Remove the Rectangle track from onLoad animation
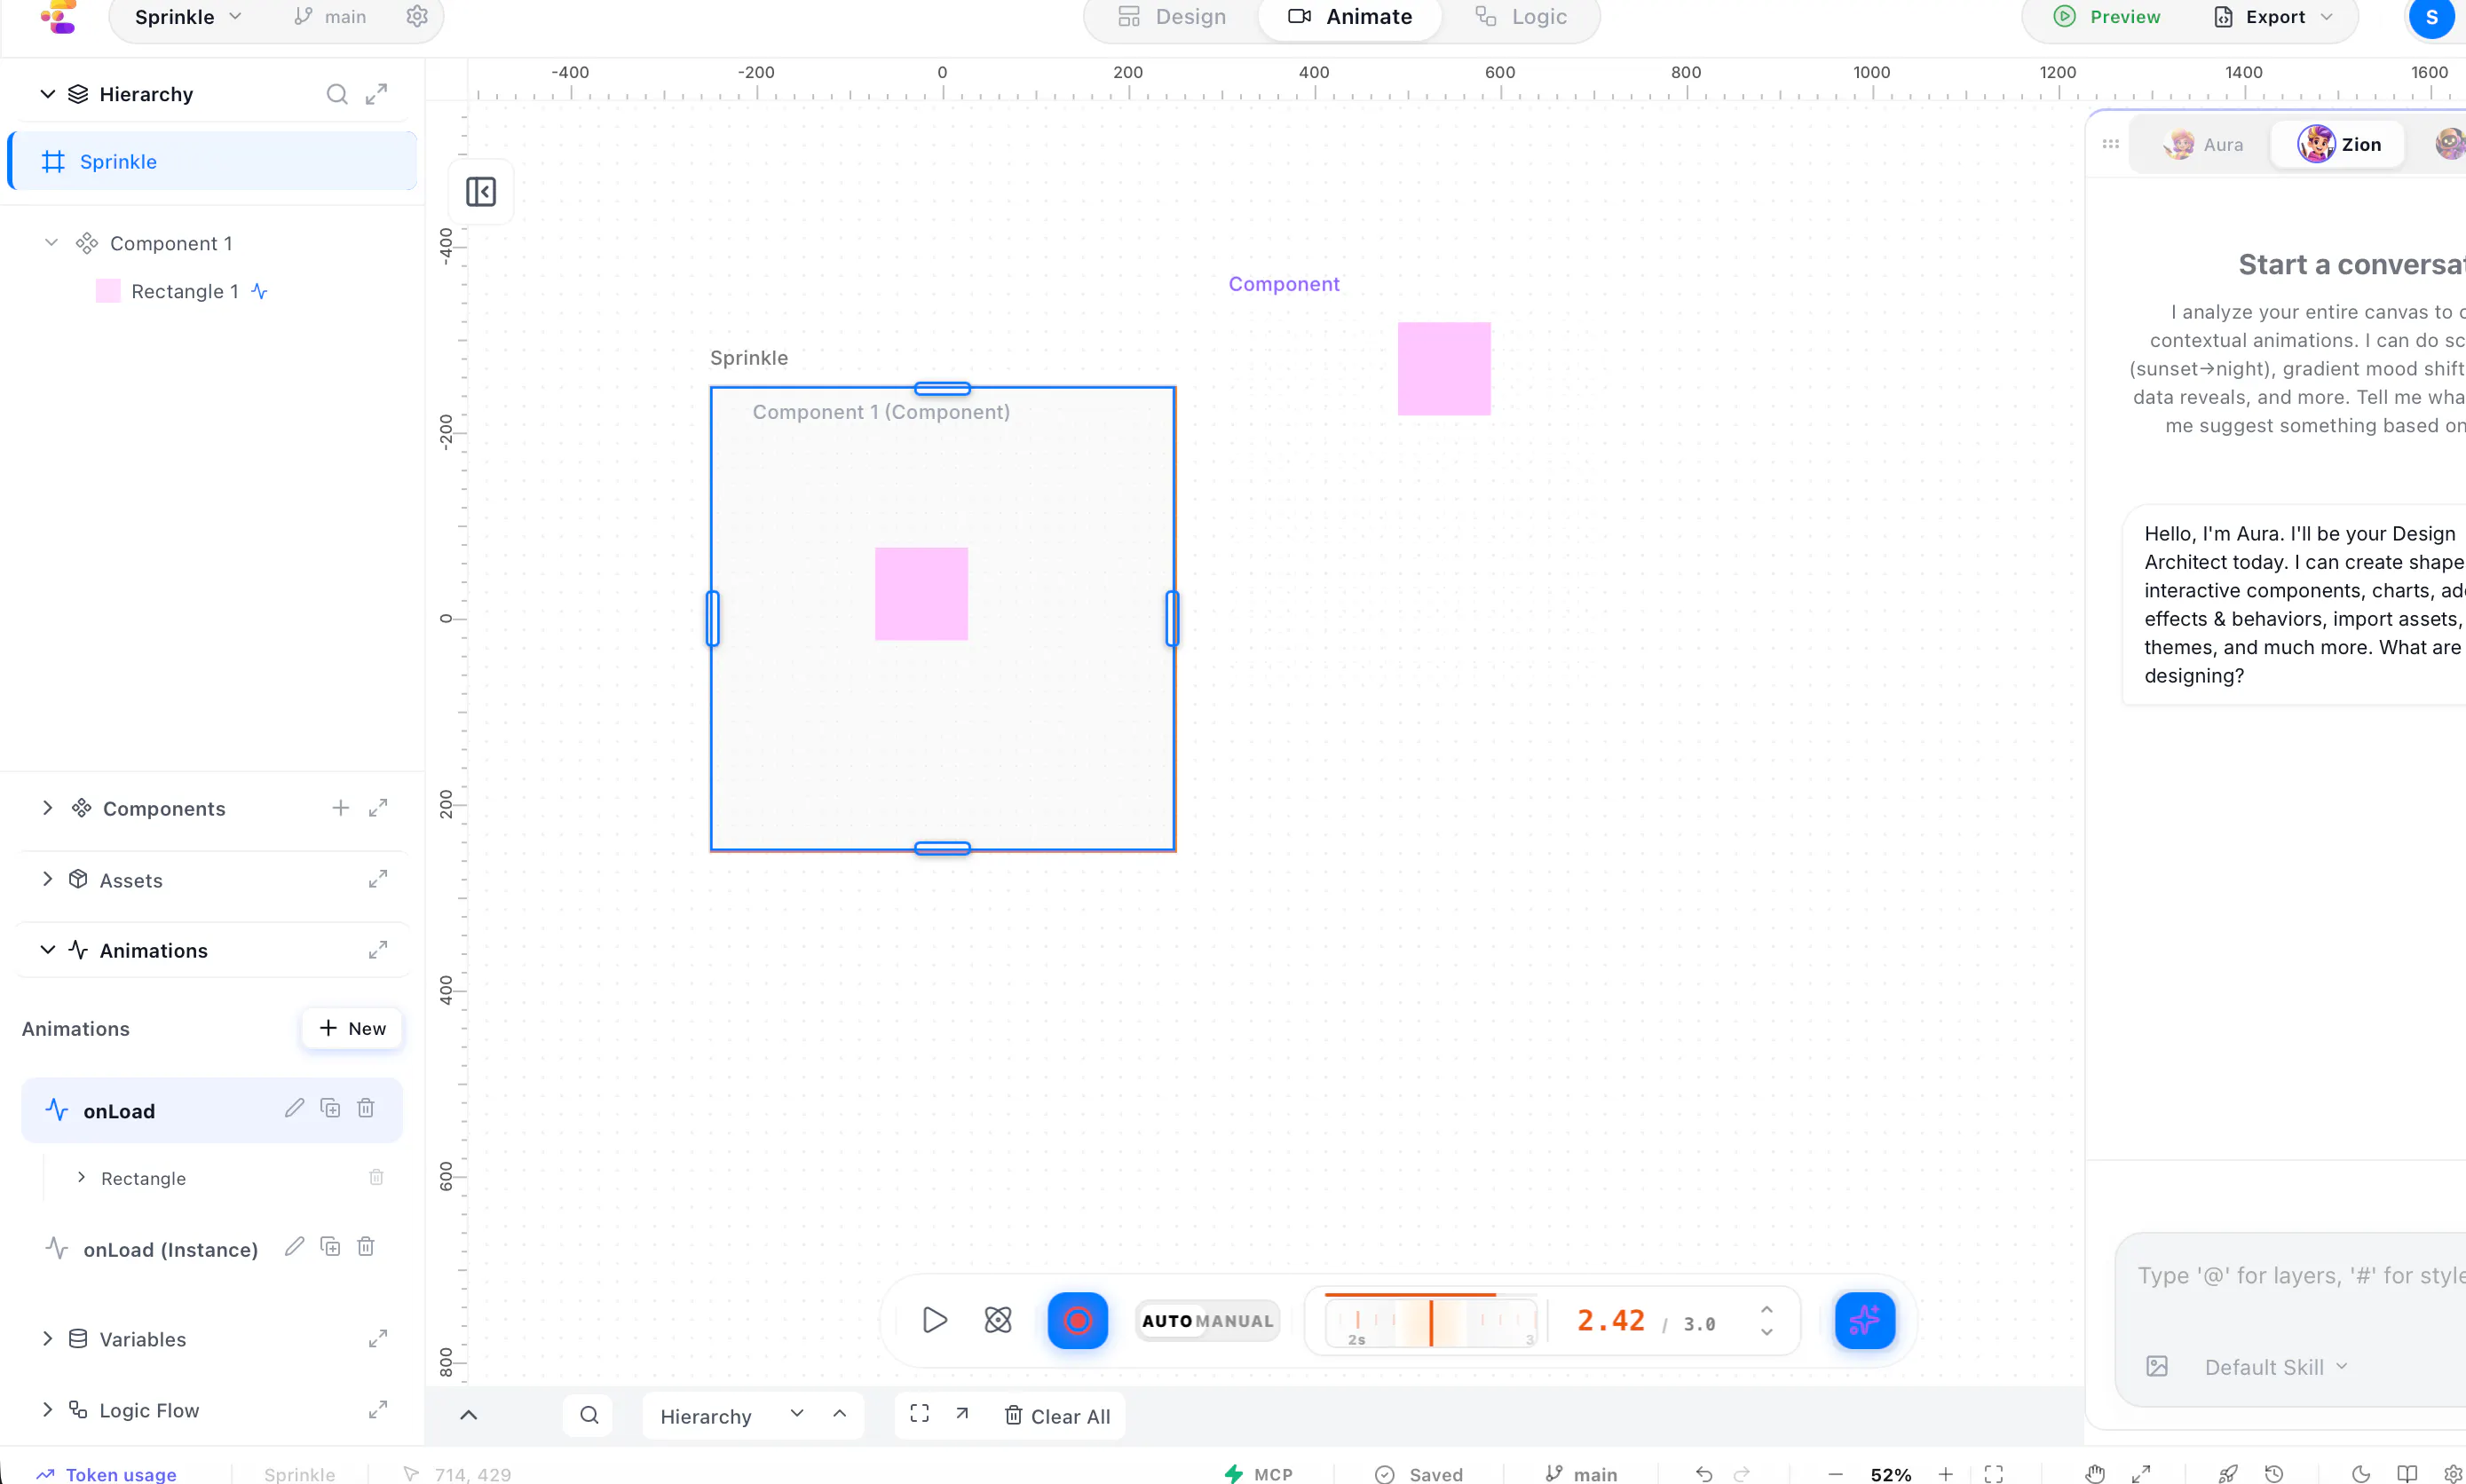This screenshot has width=2466, height=1484. tap(376, 1177)
